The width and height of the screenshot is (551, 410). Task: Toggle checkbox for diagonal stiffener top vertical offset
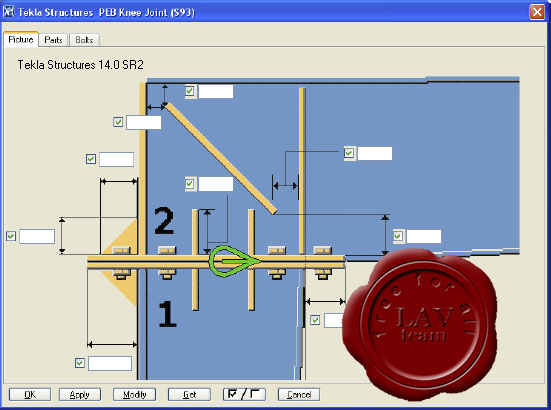pos(190,91)
